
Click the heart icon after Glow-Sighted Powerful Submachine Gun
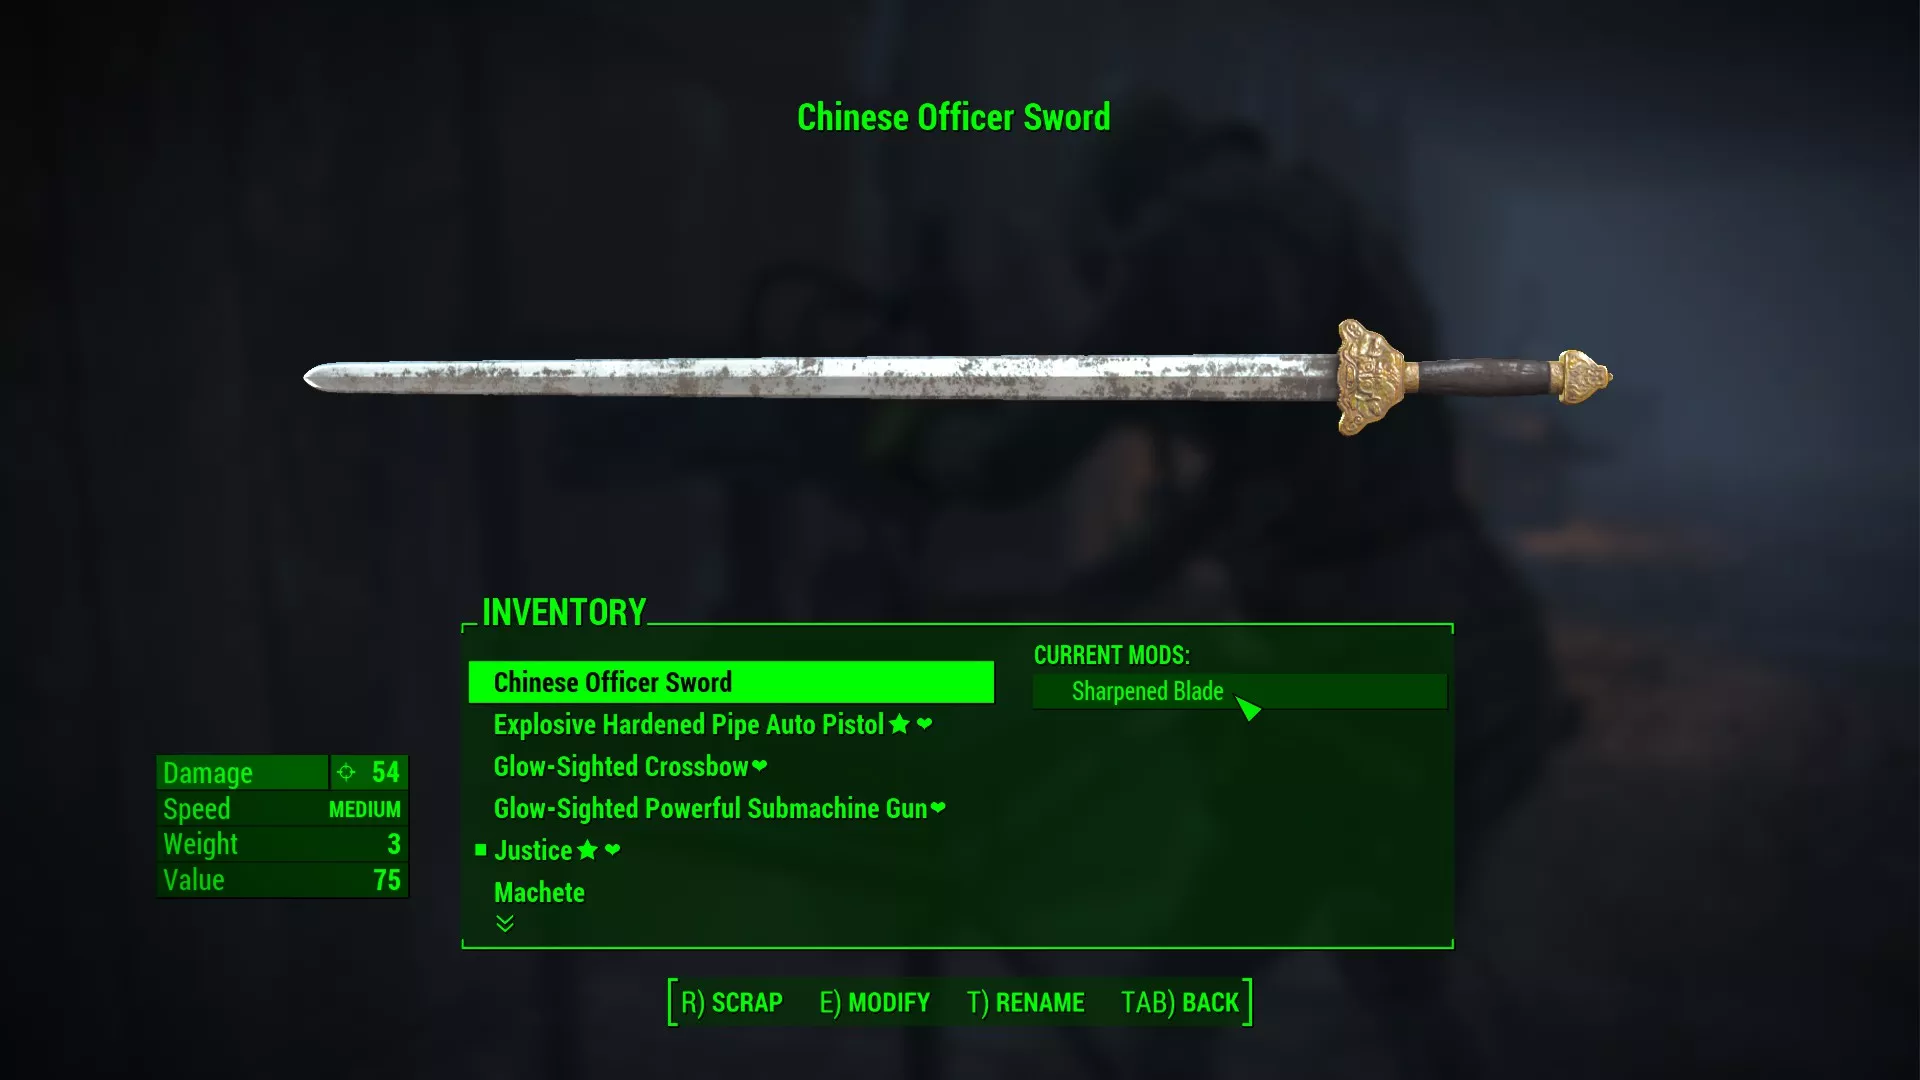pyautogui.click(x=938, y=808)
